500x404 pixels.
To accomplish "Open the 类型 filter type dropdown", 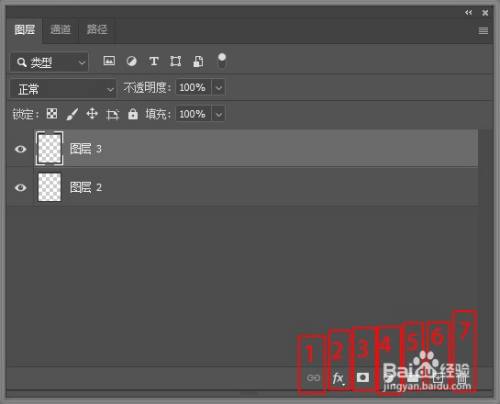I will click(49, 62).
